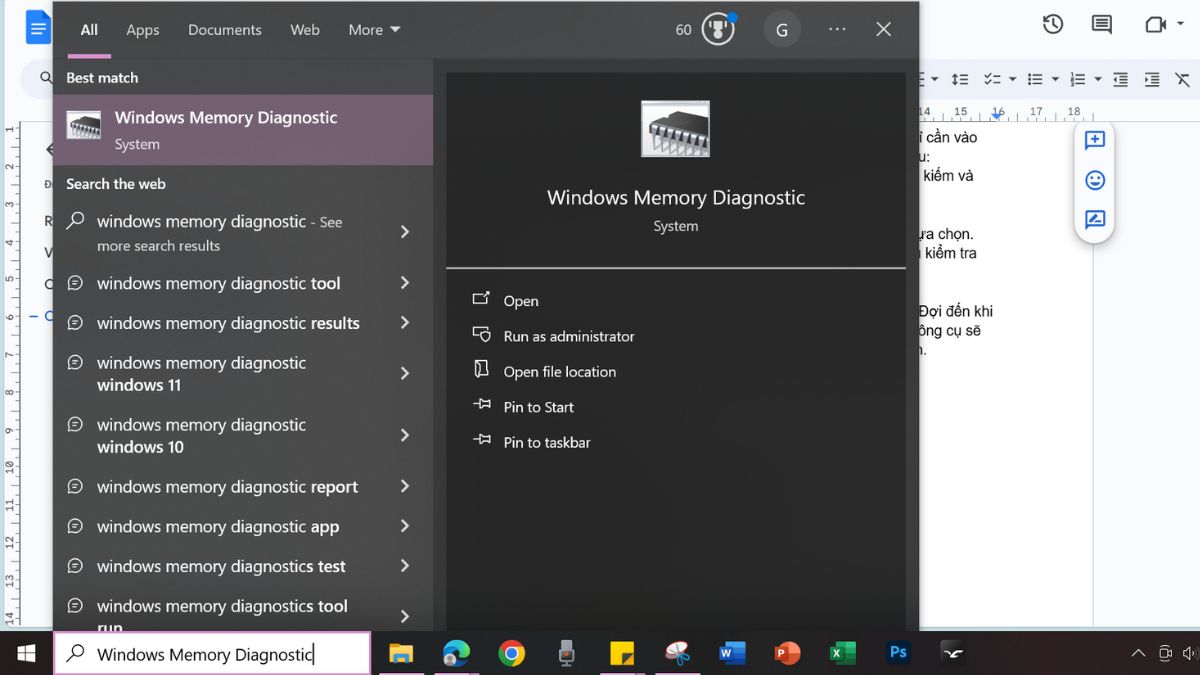Open the microphone app on the taskbar
Image resolution: width=1200 pixels, height=675 pixels.
click(x=567, y=654)
